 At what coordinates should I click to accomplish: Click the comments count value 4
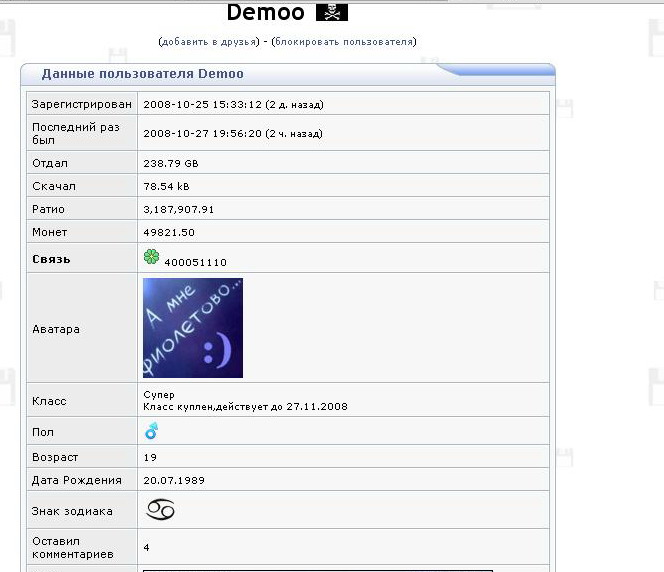tap(146, 547)
